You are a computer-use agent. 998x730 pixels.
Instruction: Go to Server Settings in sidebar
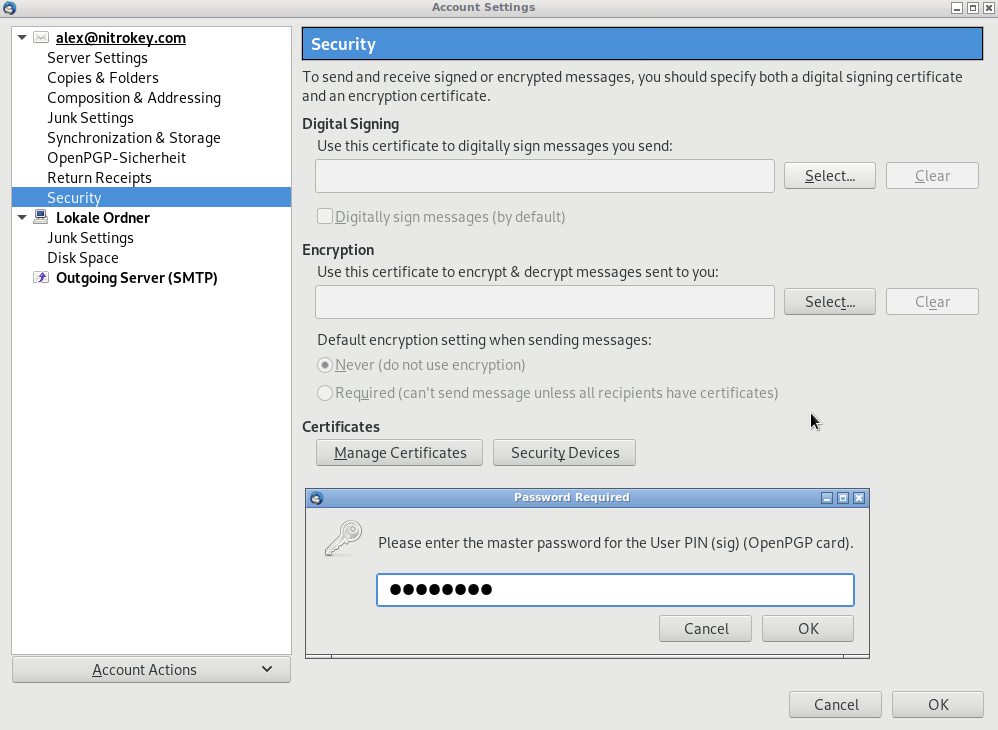pos(97,58)
